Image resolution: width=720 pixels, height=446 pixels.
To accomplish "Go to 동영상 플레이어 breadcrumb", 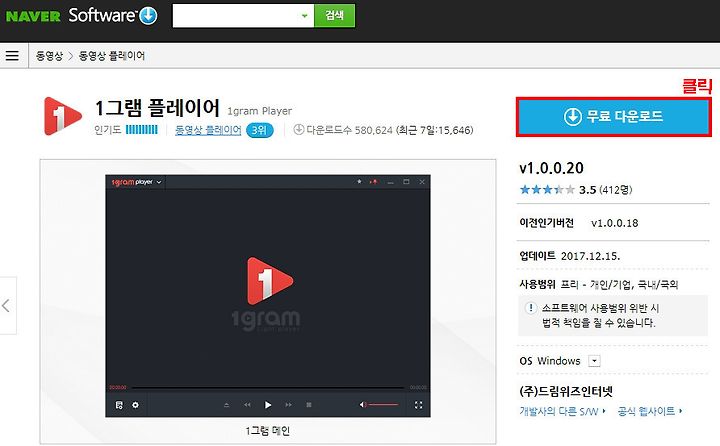I will click(112, 56).
